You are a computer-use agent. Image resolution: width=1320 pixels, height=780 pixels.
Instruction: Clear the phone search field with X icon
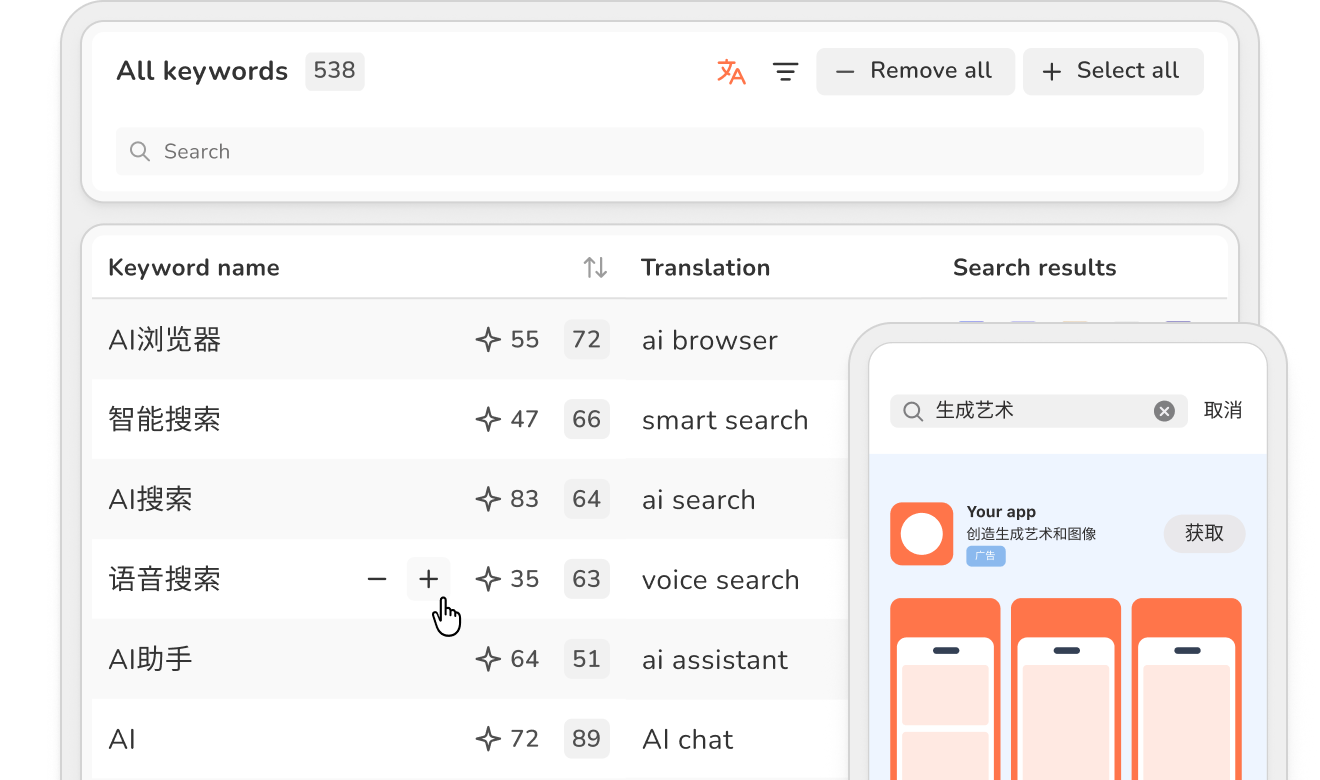1164,411
